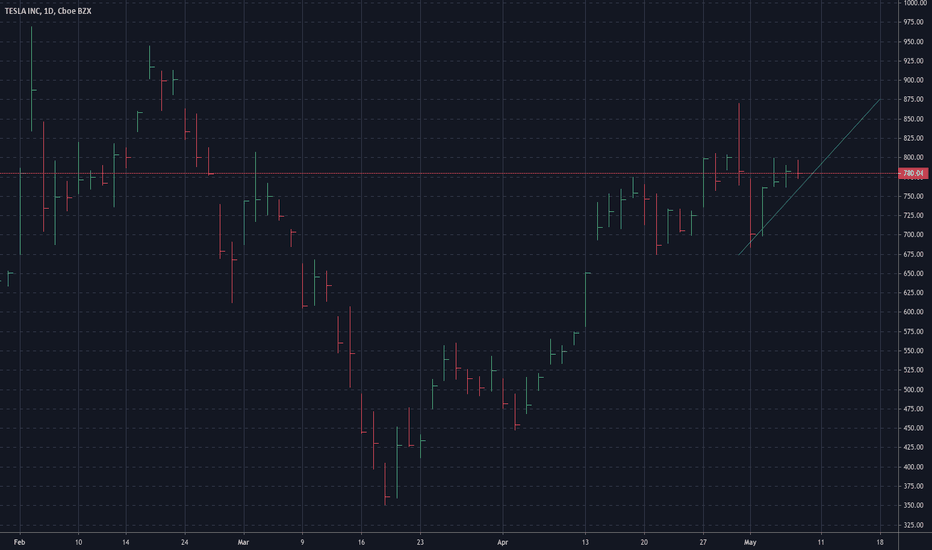Click the 425.00 price axis label
Image resolution: width=932 pixels, height=550 pixels.
pos(913,447)
